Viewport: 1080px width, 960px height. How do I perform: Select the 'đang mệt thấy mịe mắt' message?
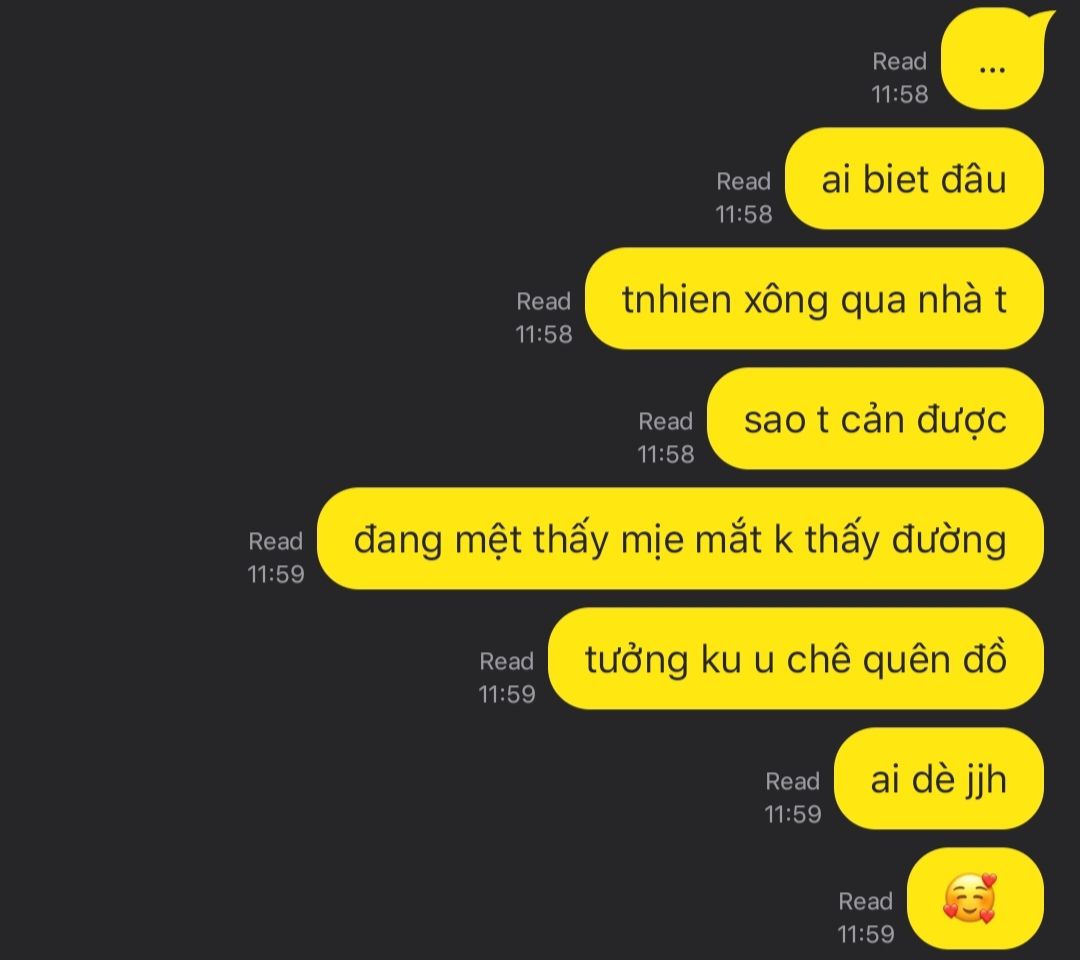[680, 539]
